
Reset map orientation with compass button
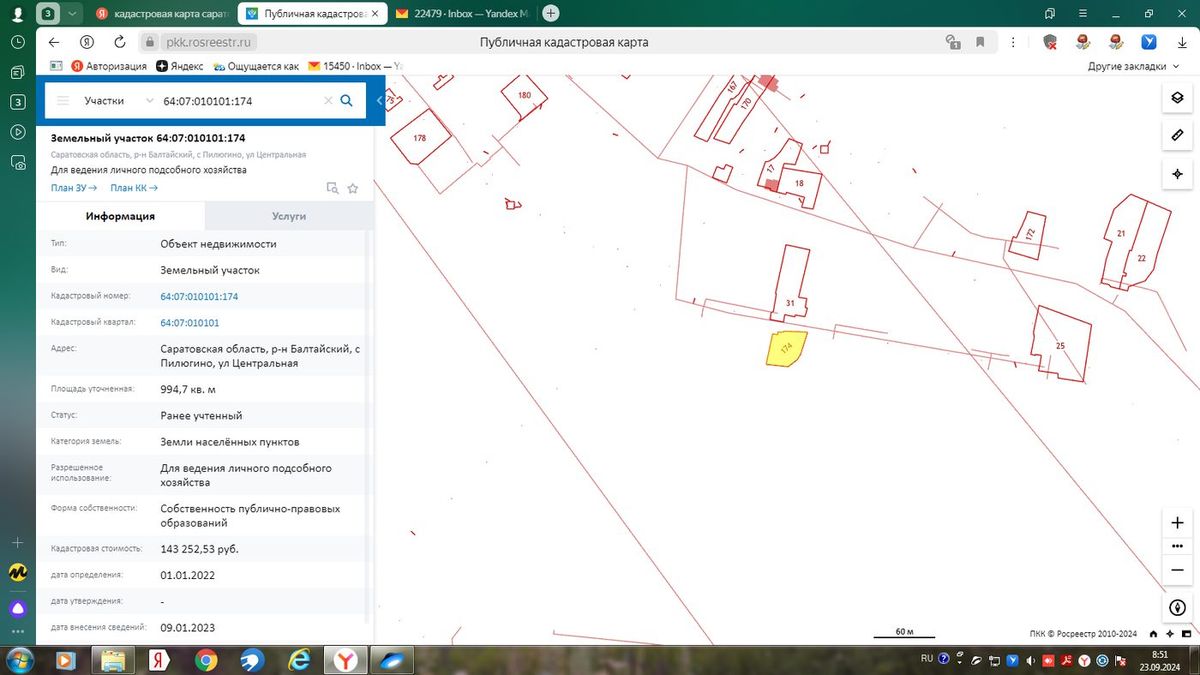1177,608
